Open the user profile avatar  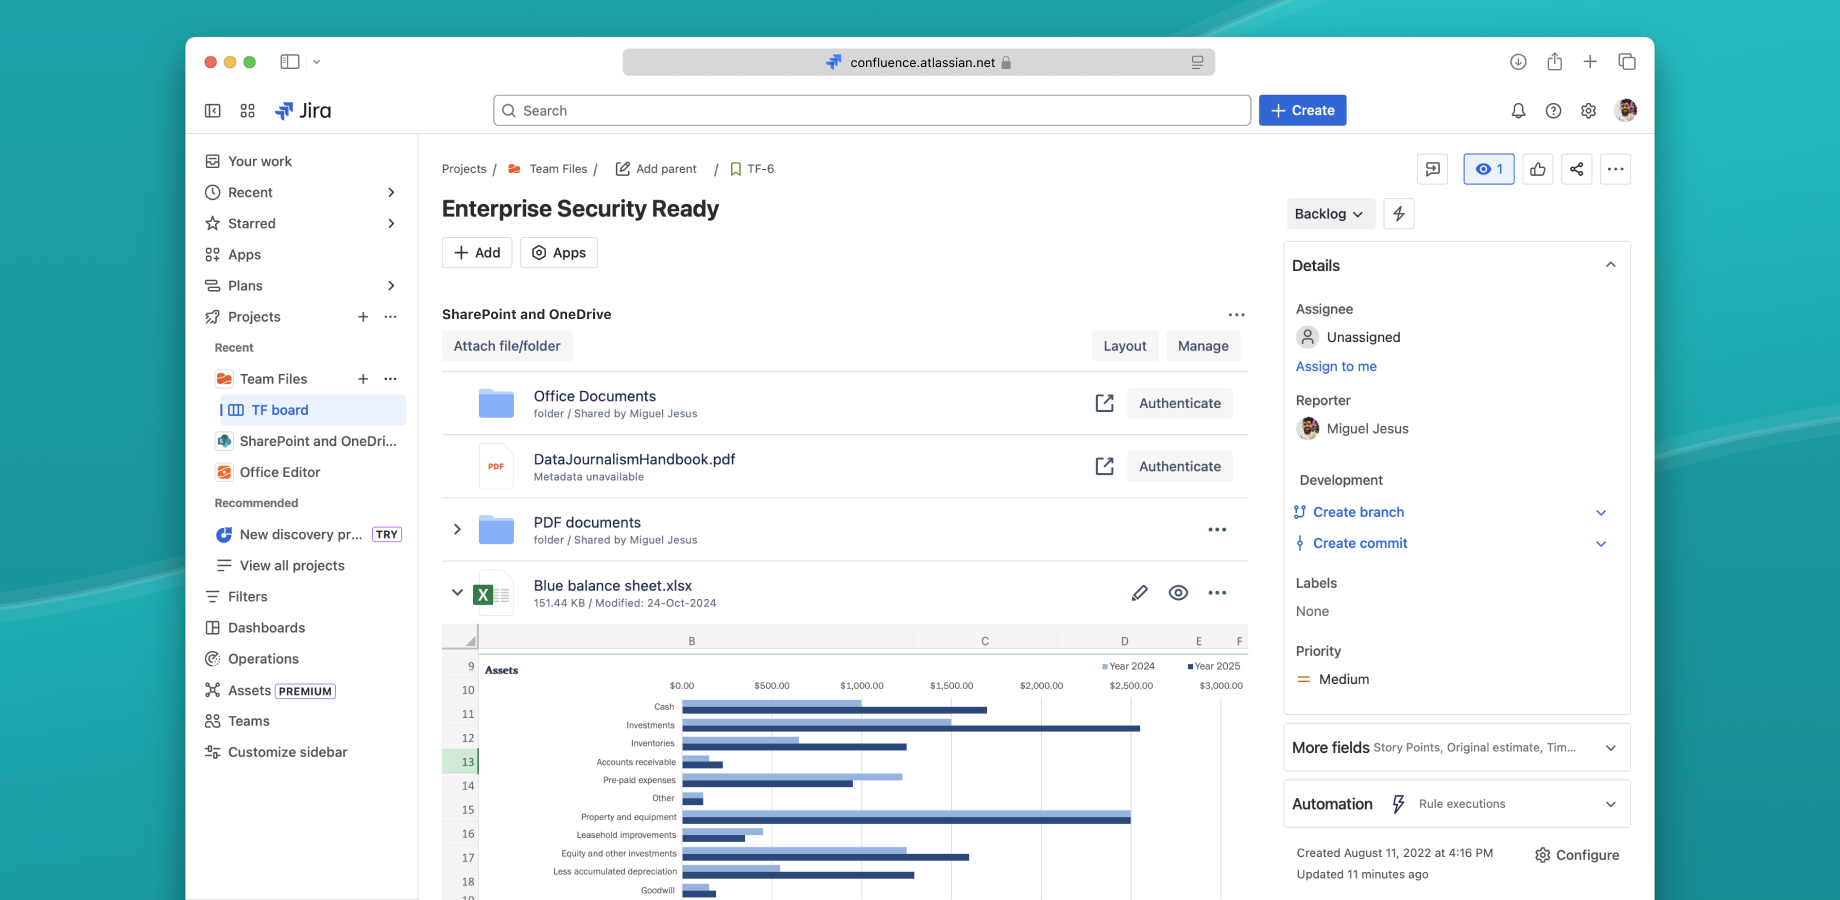(x=1626, y=110)
